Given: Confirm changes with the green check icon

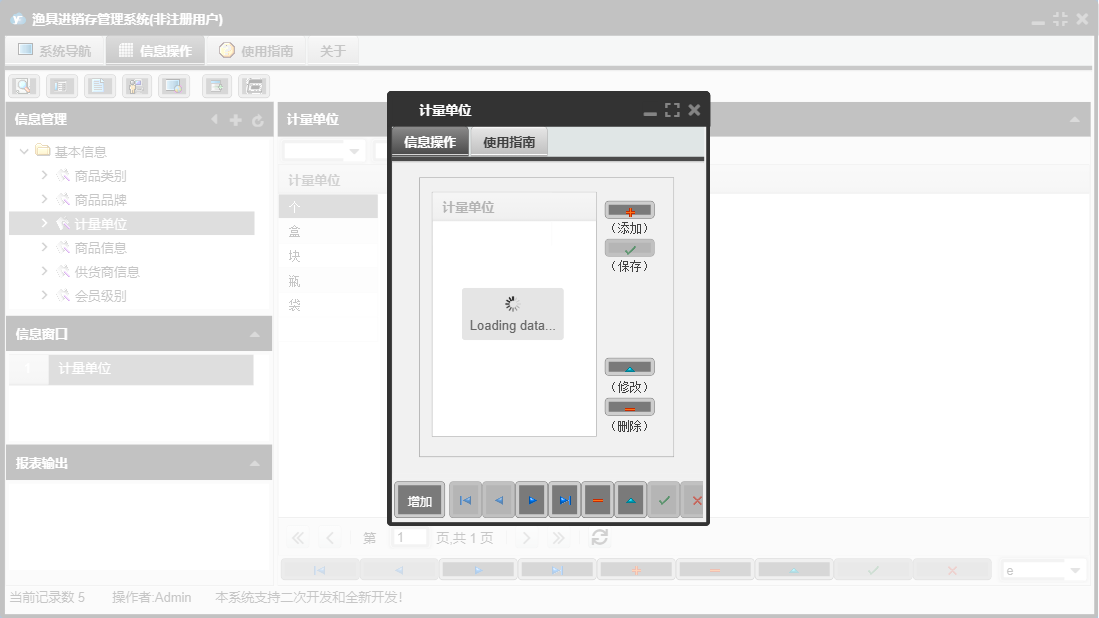Looking at the screenshot, I should click(x=664, y=499).
